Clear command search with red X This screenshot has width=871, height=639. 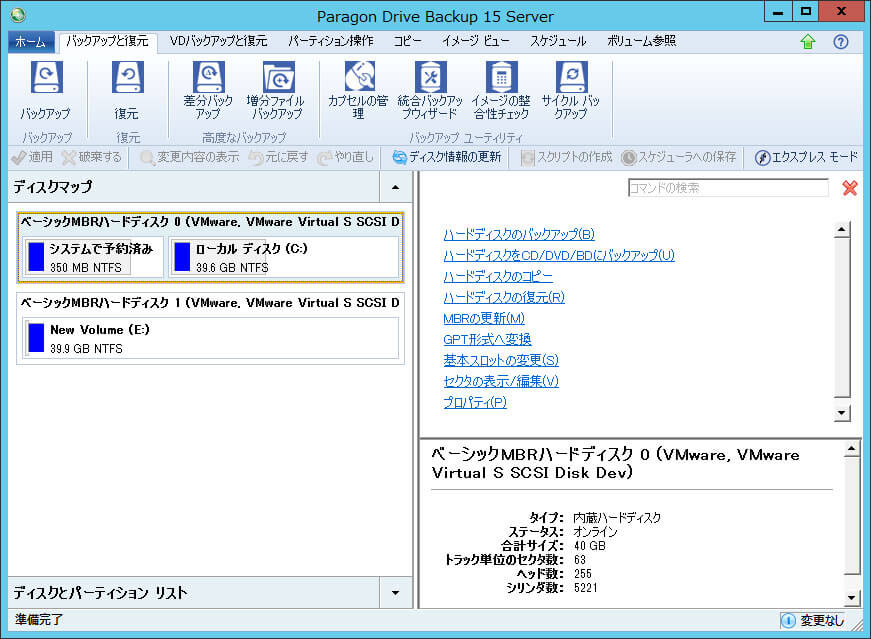pyautogui.click(x=849, y=188)
